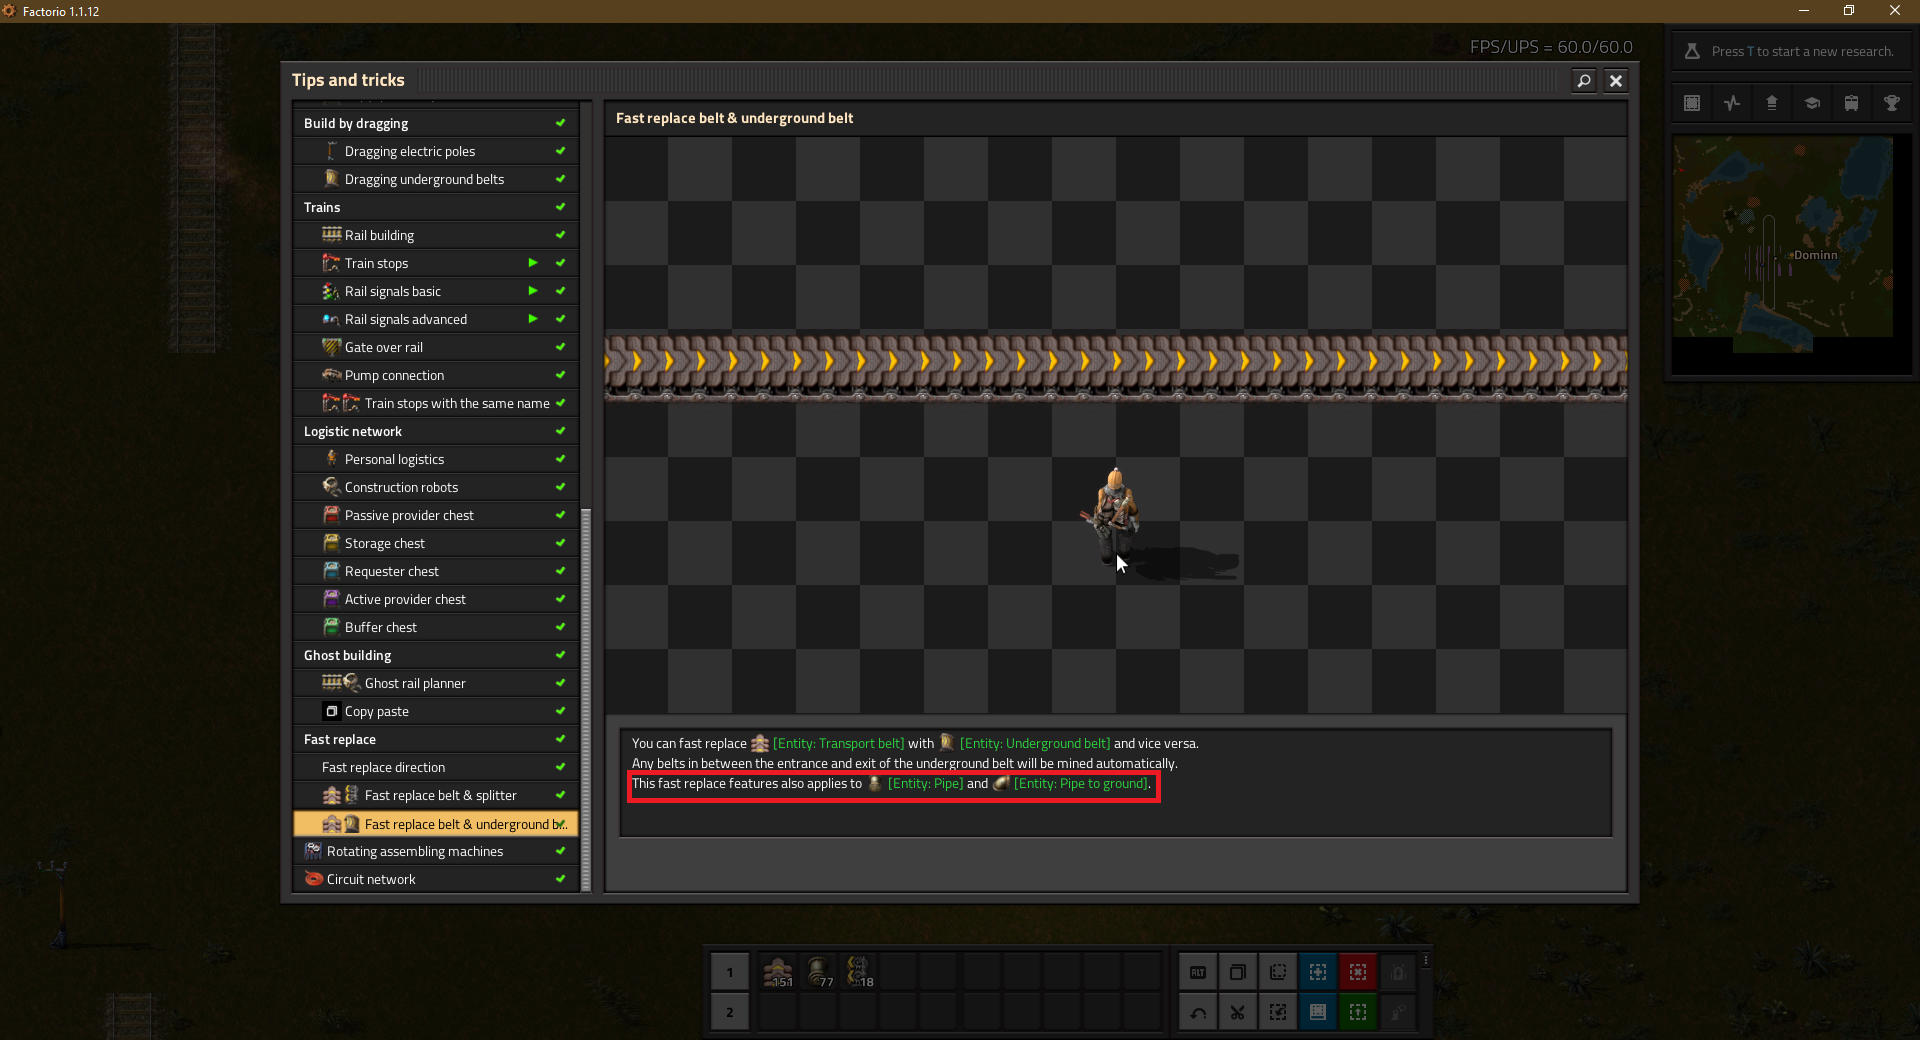Select the transport belt in quickbar slot
This screenshot has width=1920, height=1040.
[x=778, y=972]
